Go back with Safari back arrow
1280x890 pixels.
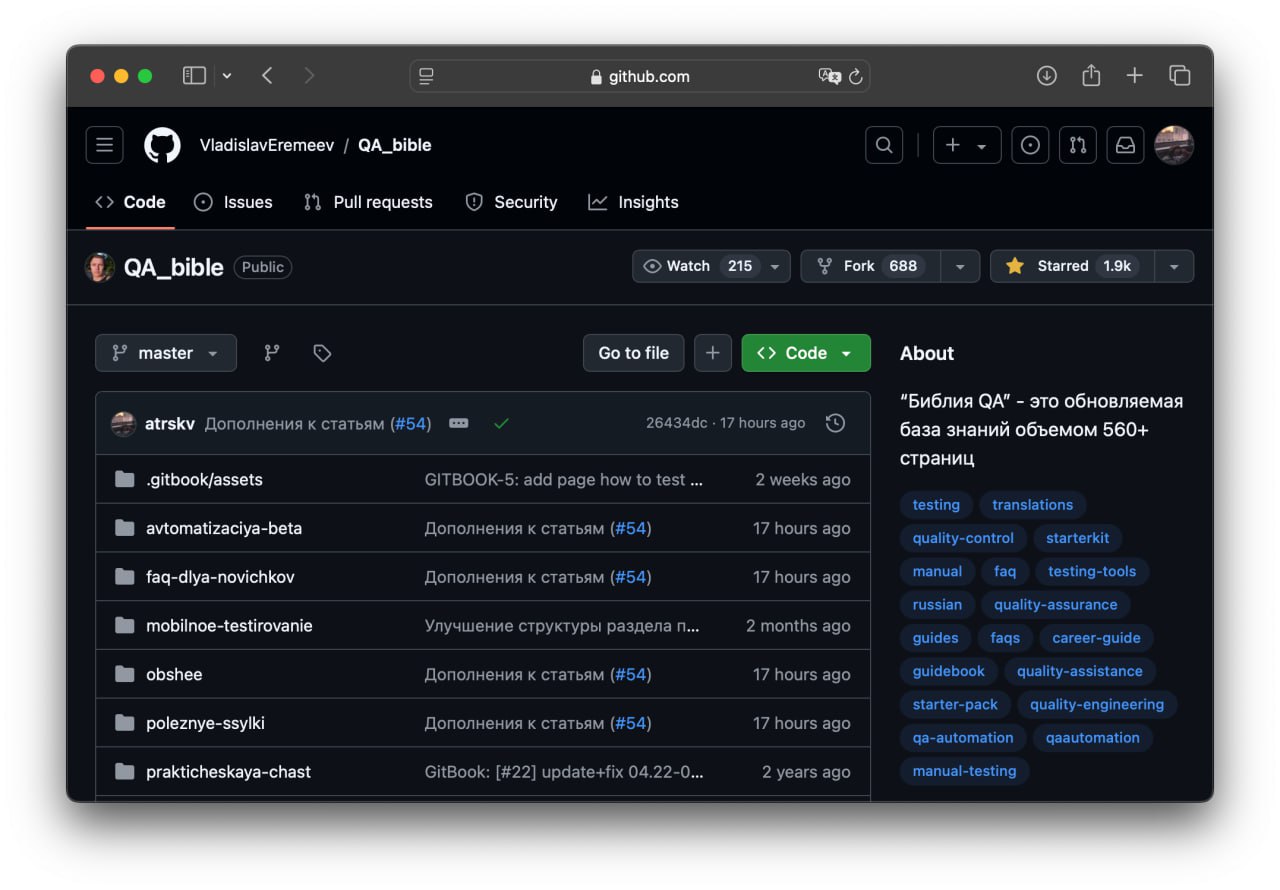coord(267,76)
